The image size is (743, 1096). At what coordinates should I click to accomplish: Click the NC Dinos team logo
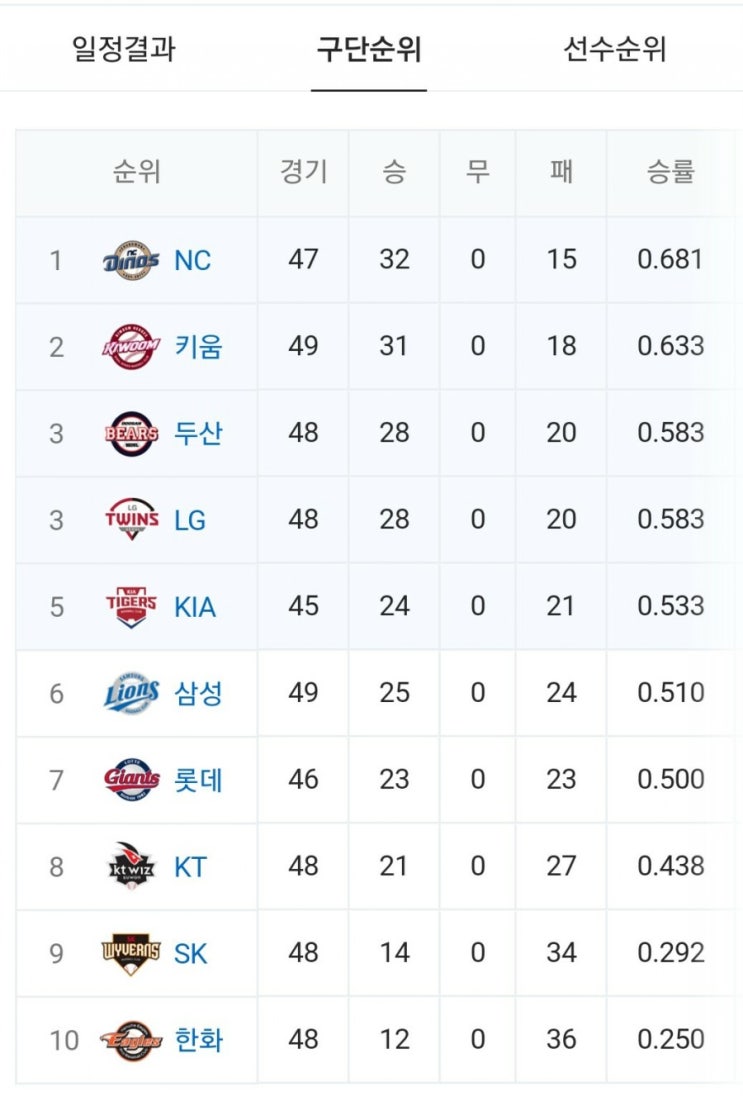tap(131, 260)
